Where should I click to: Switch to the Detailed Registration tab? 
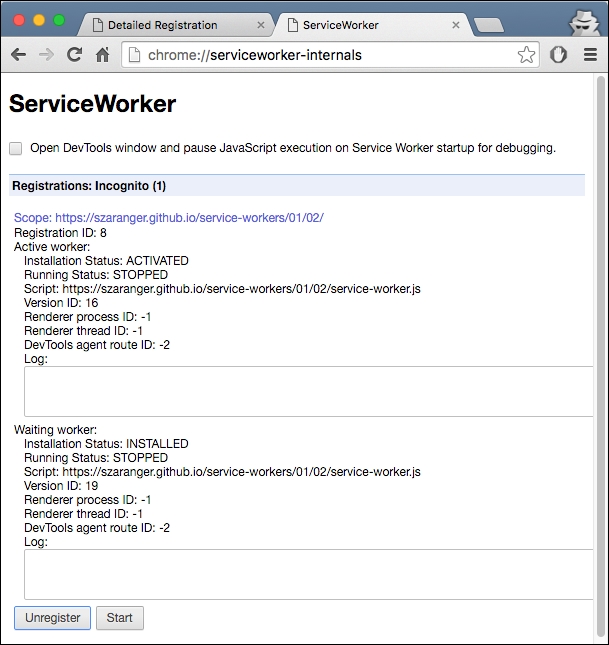tap(170, 24)
